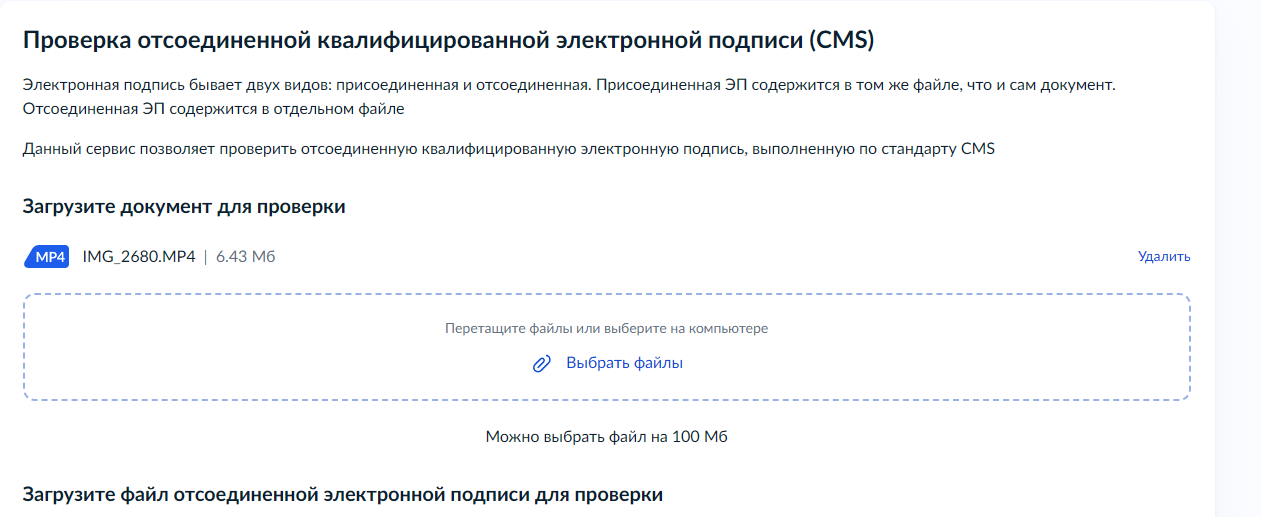Click inside the dashed file drop zone
The width and height of the screenshot is (1261, 517).
(607, 347)
